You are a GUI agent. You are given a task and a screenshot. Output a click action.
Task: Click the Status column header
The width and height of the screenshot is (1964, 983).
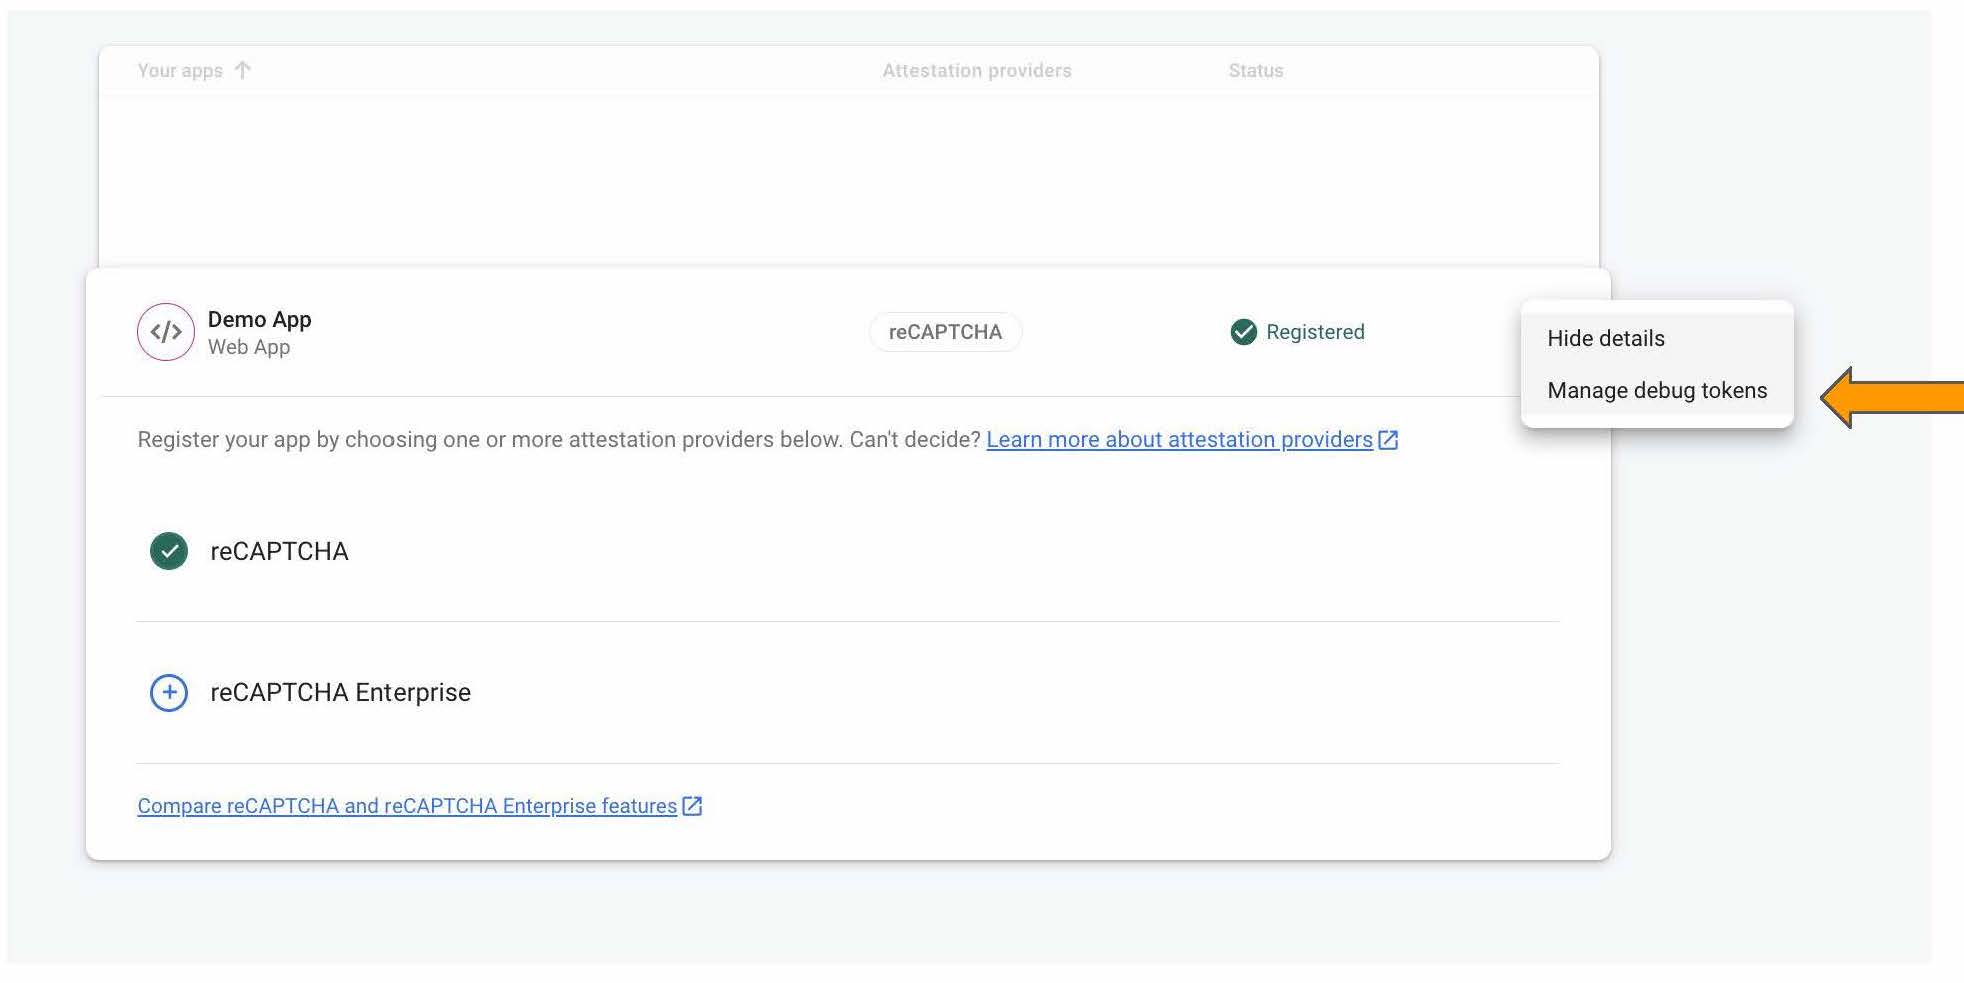point(1256,71)
